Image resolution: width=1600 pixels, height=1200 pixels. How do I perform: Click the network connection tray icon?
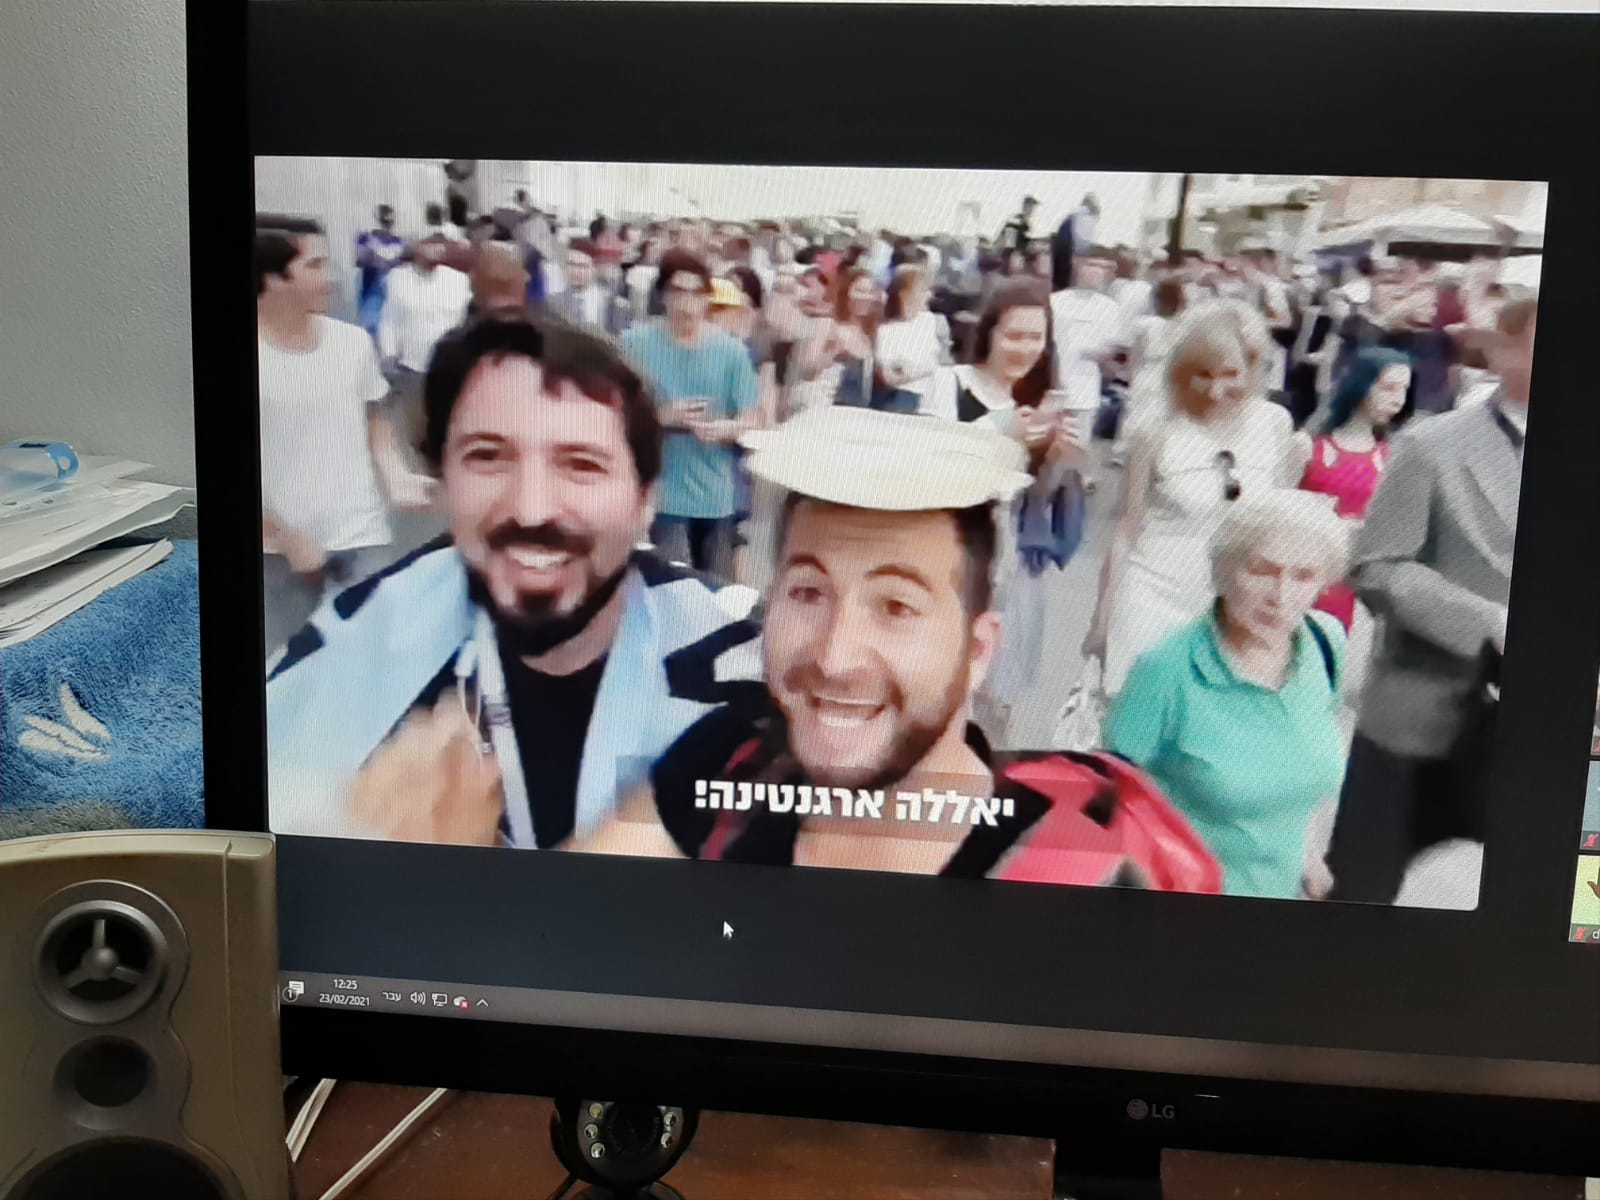click(x=439, y=999)
